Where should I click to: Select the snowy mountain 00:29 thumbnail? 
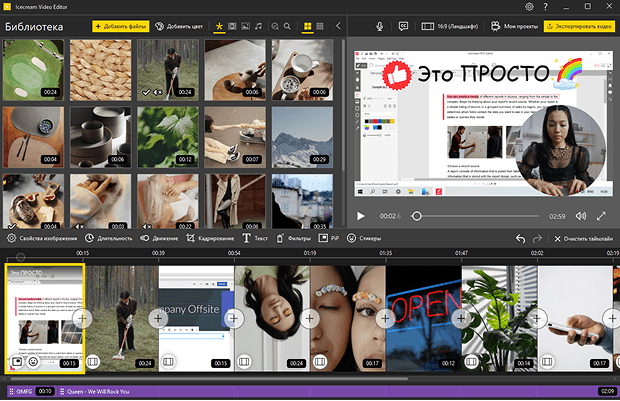point(302,137)
